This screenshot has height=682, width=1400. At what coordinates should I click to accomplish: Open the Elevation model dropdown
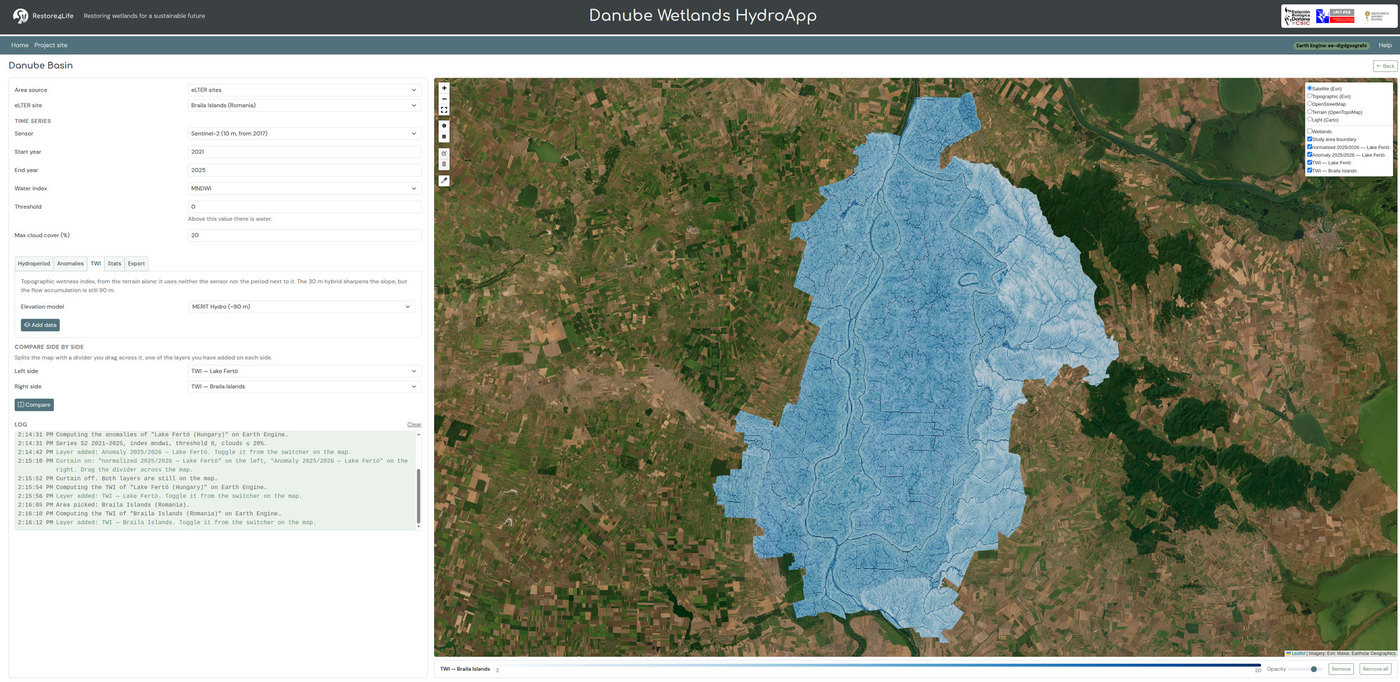(302, 307)
